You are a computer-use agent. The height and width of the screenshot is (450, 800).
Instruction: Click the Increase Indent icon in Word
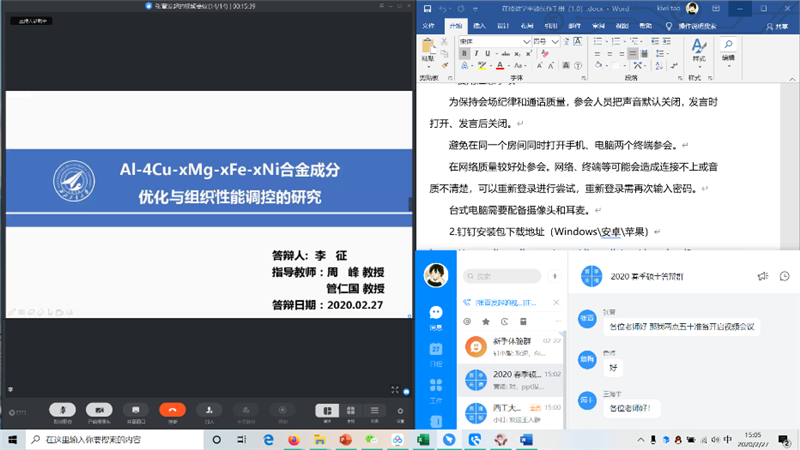click(x=667, y=41)
